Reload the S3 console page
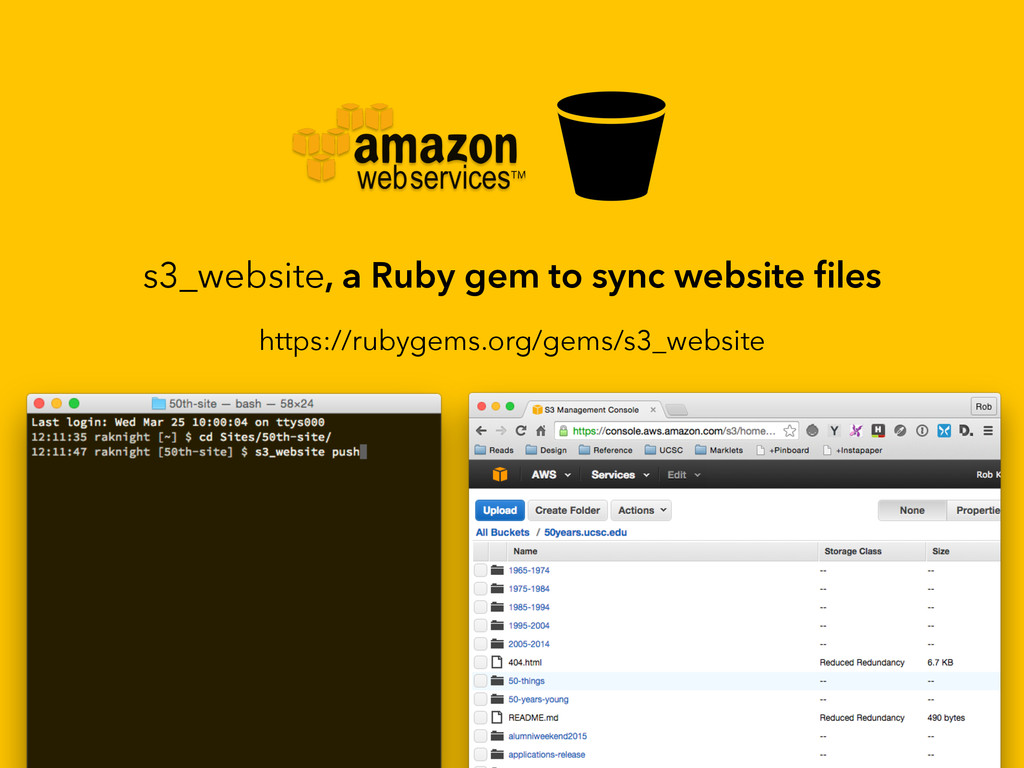 coord(520,431)
